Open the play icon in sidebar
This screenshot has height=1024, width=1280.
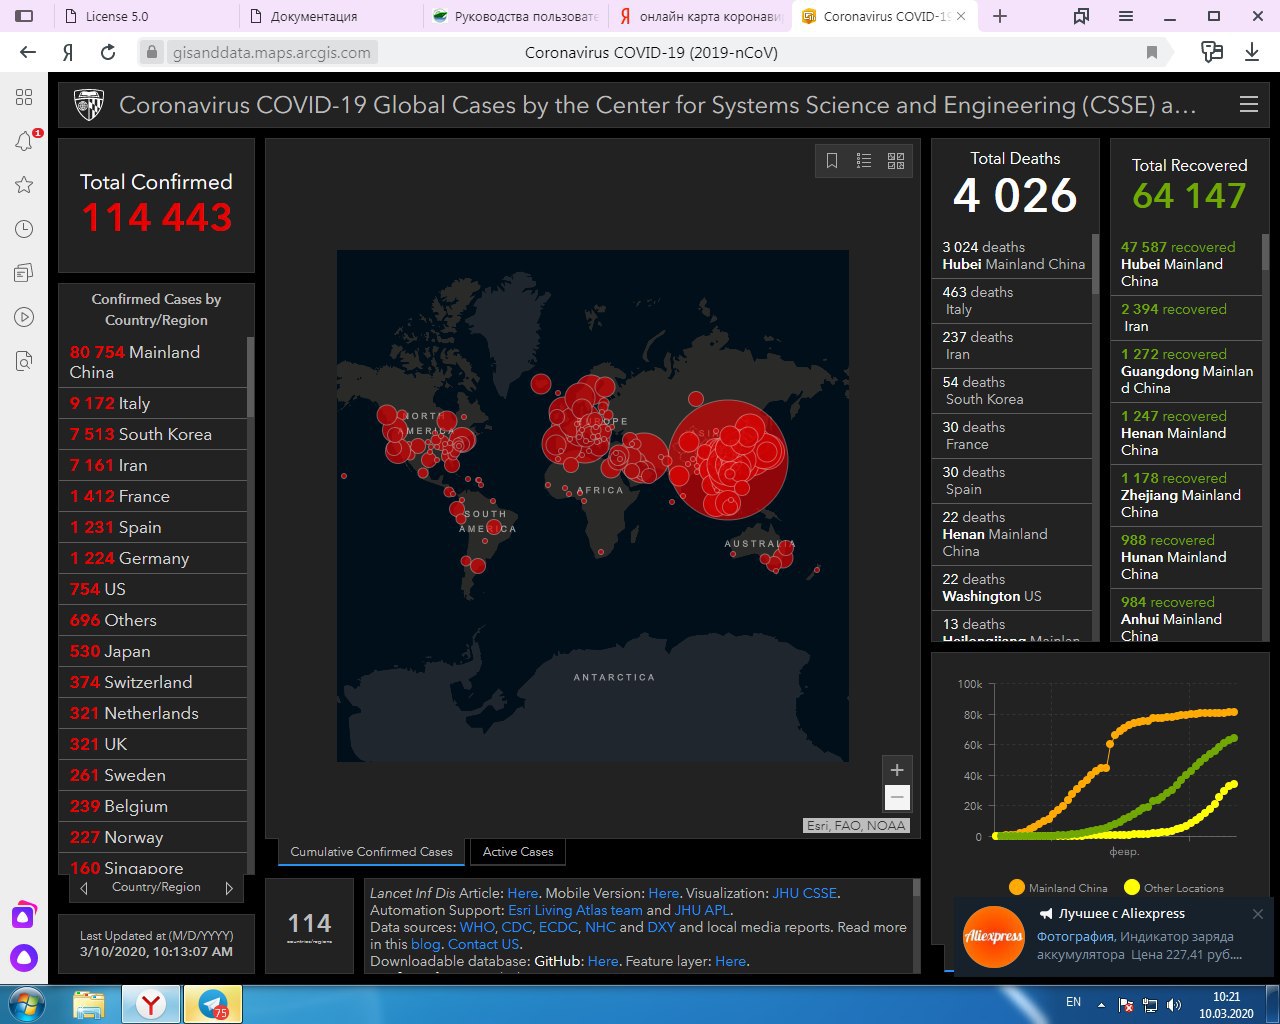point(24,317)
